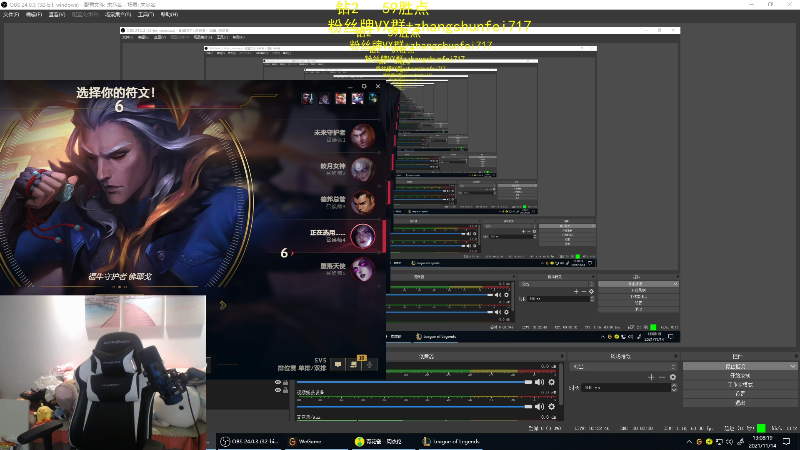Adjust the second mixer volume slider

[414, 406]
